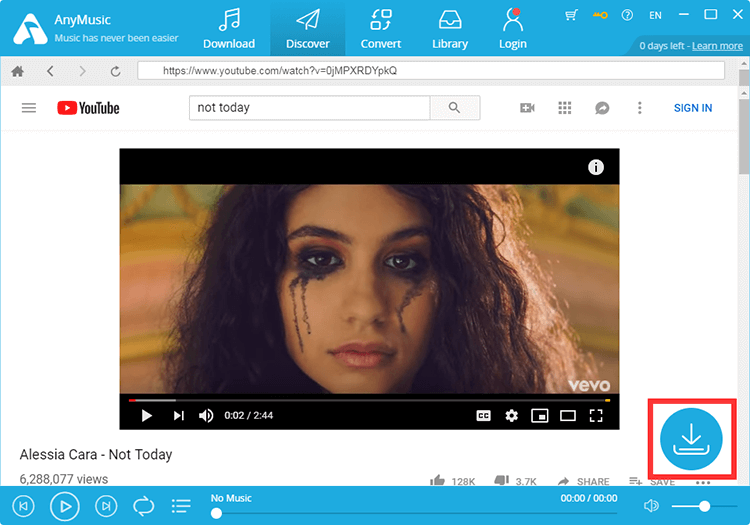Open the YouTube messages icon
The width and height of the screenshot is (750, 525).
pyautogui.click(x=602, y=108)
